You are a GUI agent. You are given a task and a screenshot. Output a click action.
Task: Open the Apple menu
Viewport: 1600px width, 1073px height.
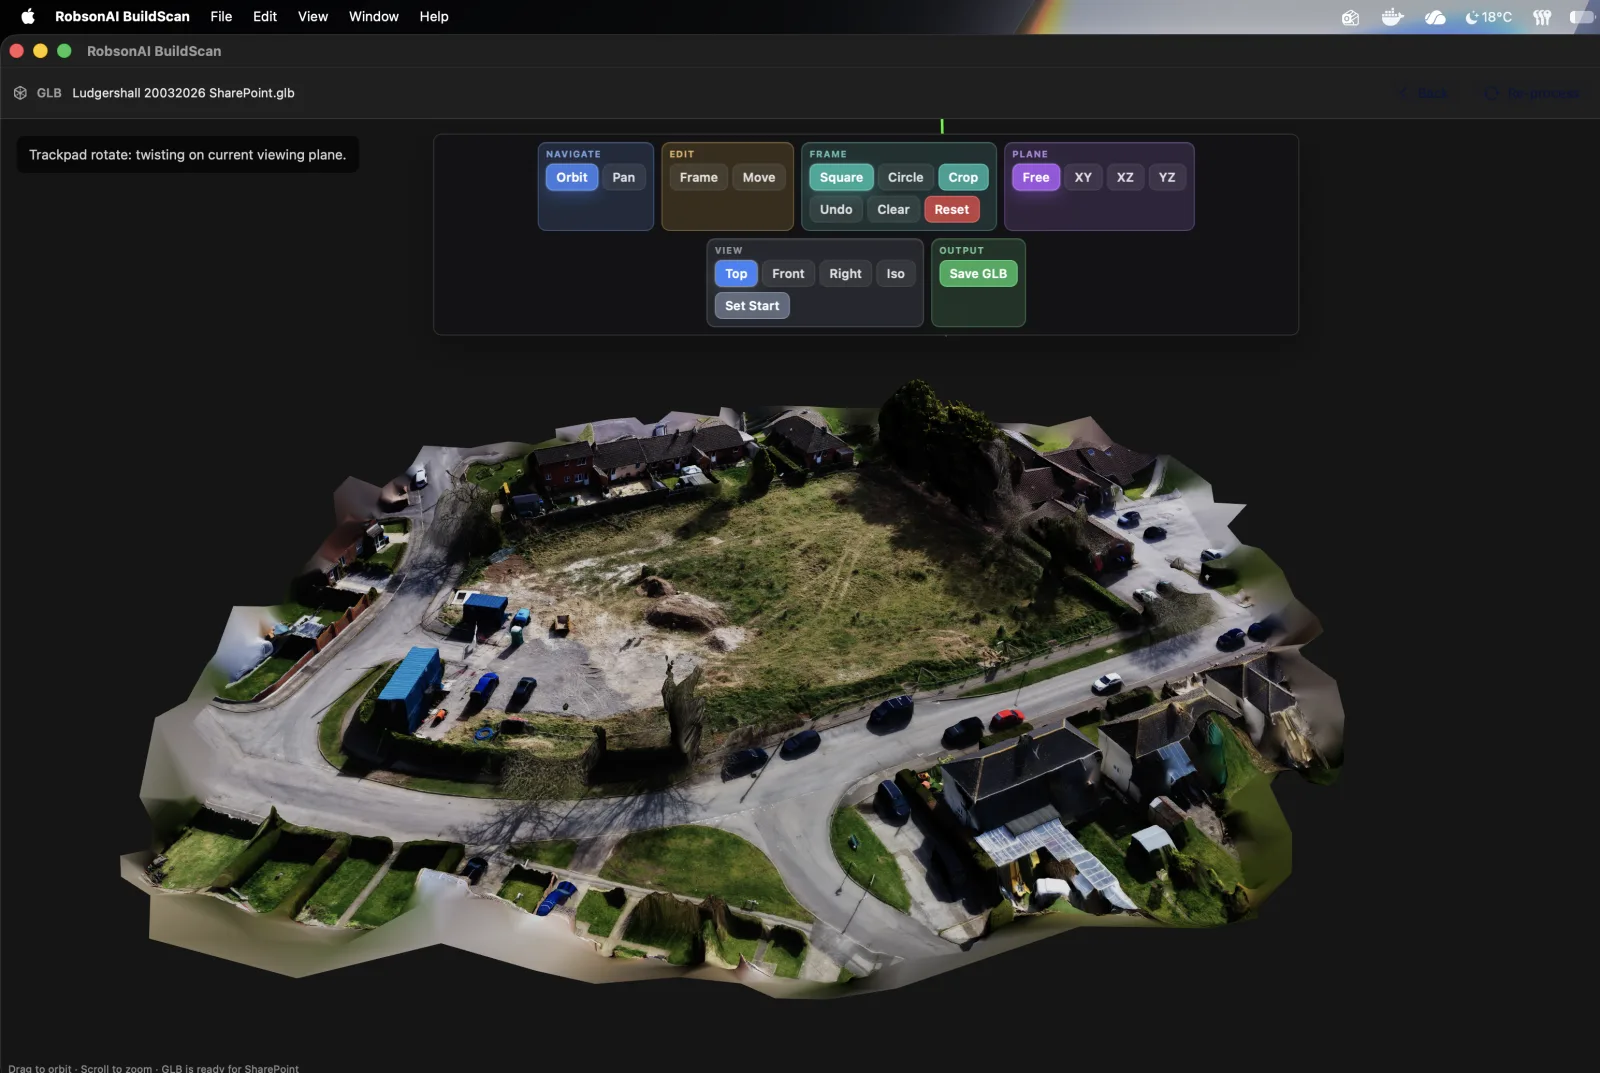pyautogui.click(x=28, y=16)
